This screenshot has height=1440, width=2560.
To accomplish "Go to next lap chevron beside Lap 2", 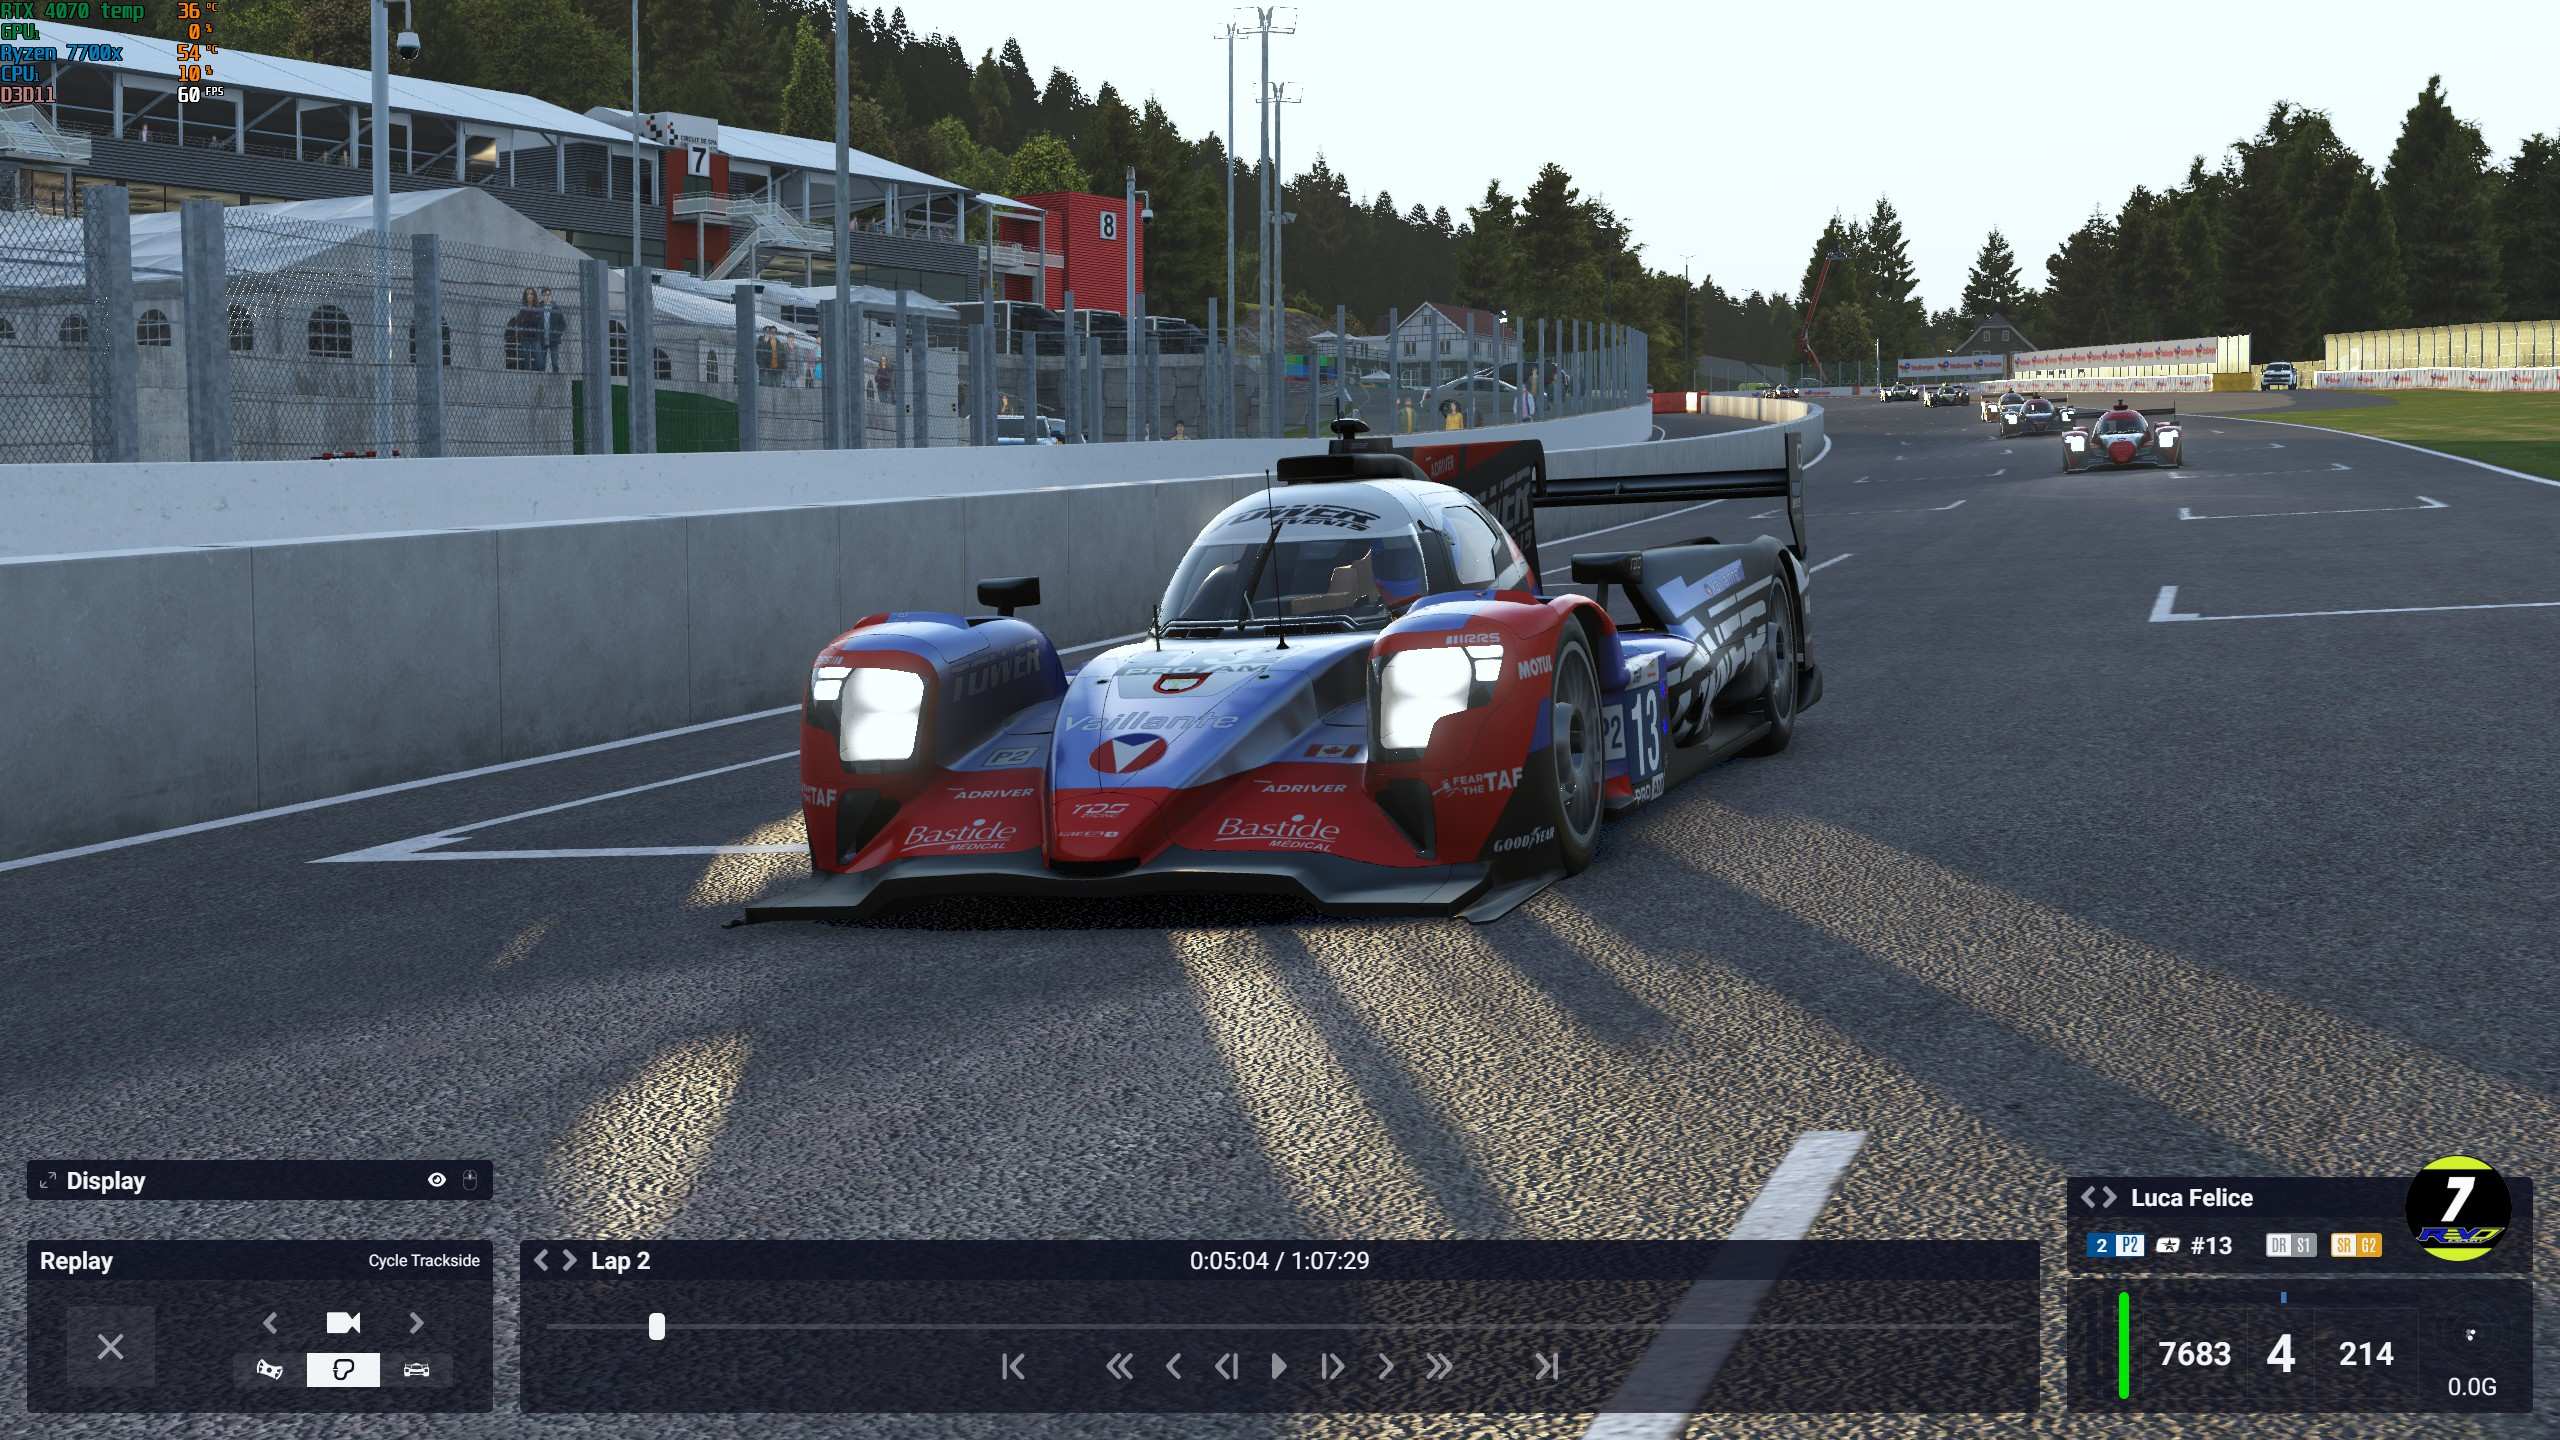I will point(570,1260).
